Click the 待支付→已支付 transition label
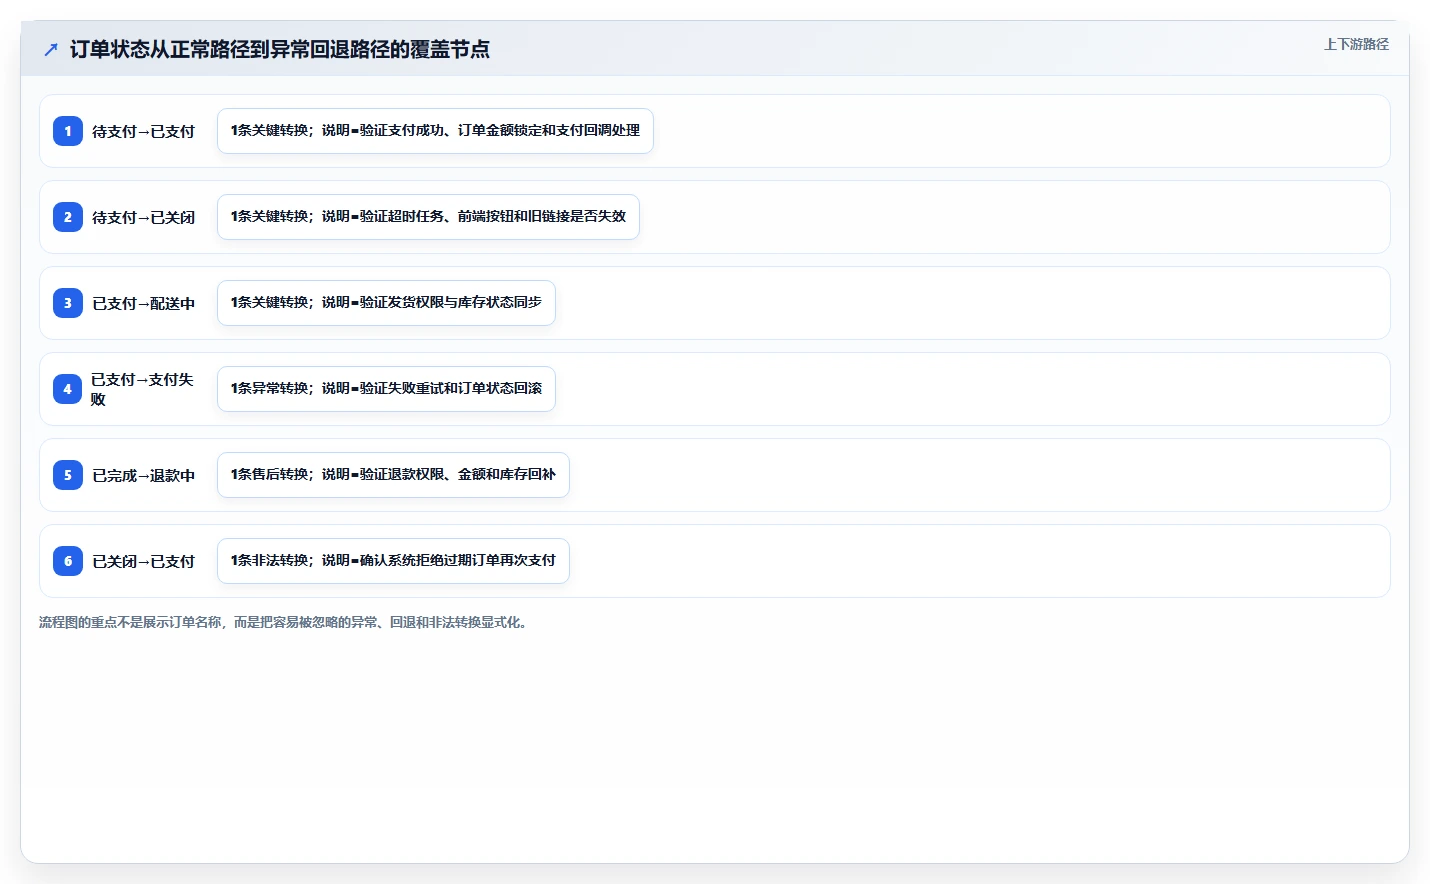Screen dimensions: 1430x884 [143, 131]
